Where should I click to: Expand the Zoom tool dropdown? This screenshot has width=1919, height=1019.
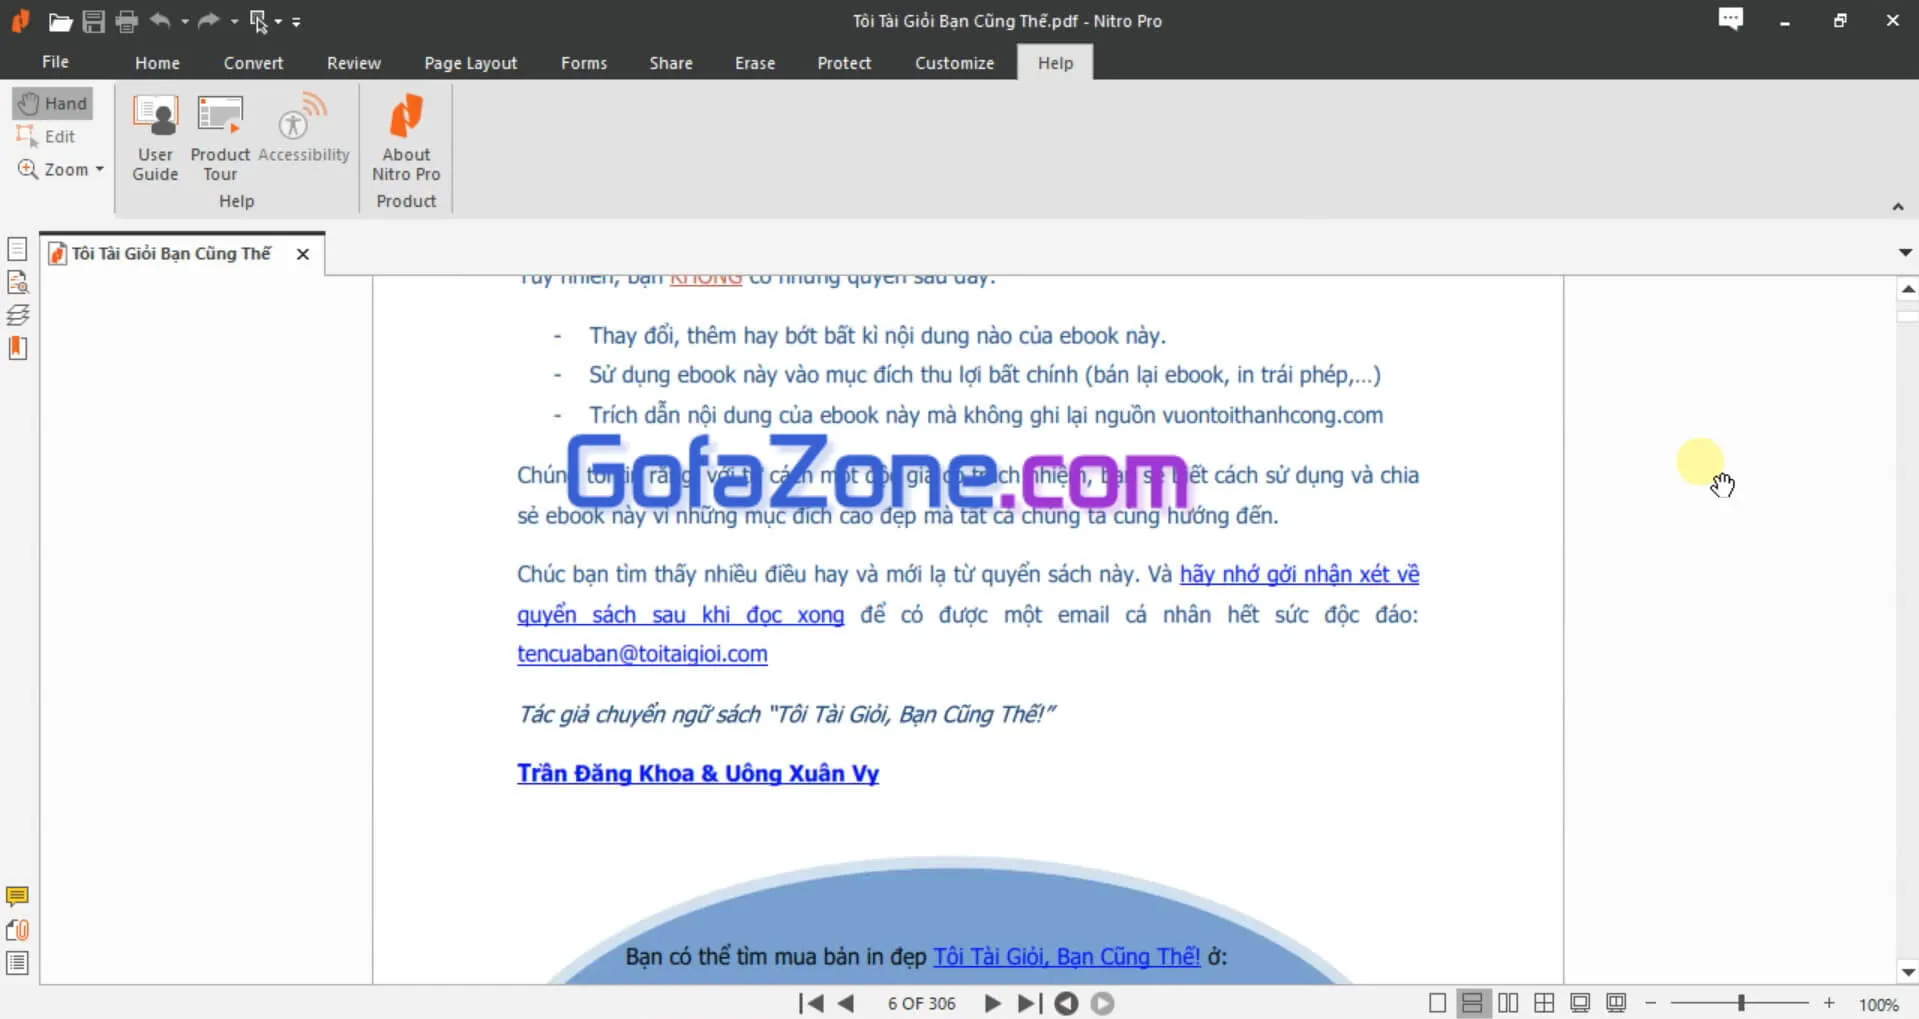(100, 170)
